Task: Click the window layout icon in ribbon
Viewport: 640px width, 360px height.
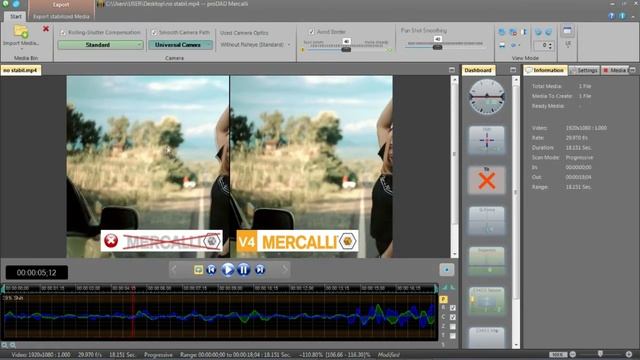Action: [567, 31]
